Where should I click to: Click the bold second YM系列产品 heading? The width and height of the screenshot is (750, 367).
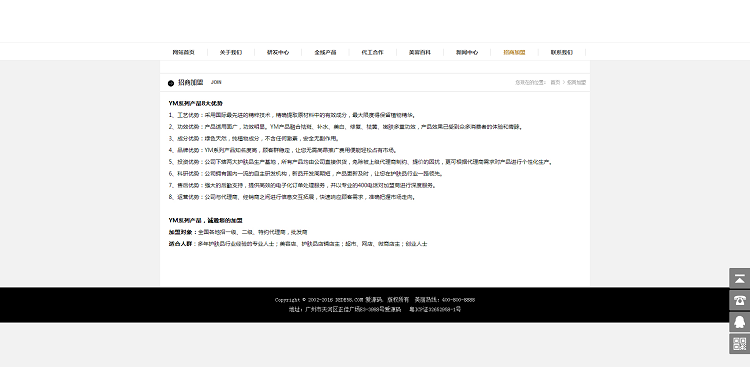[206, 221]
